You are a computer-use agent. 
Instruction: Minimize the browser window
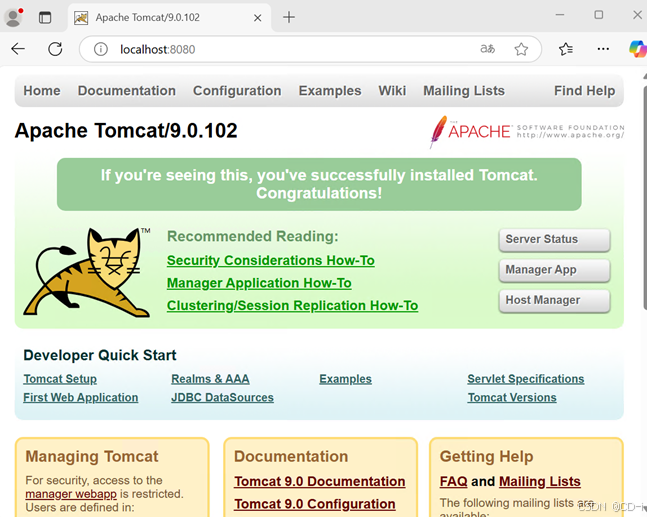(x=560, y=15)
